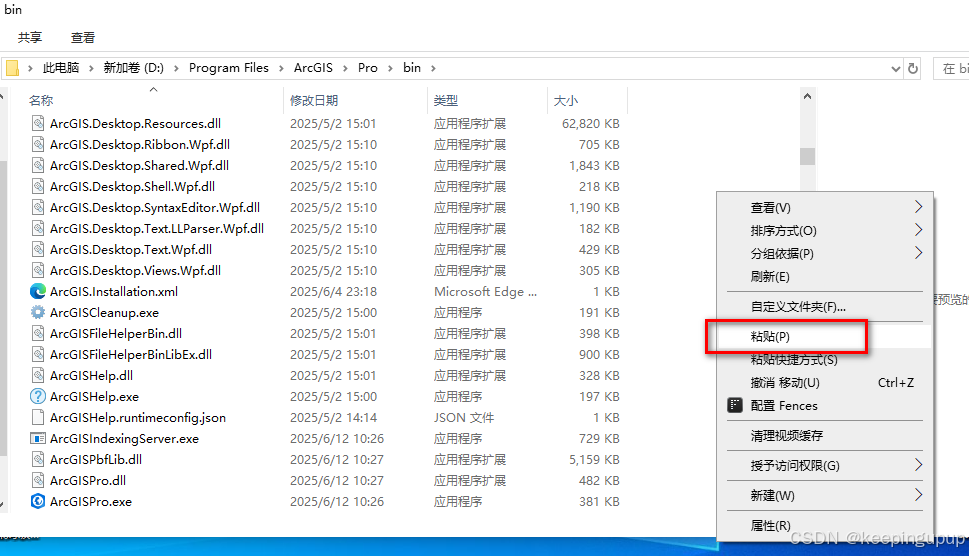
Task: Choose 粘贴(P) in context menu
Action: tap(824, 337)
